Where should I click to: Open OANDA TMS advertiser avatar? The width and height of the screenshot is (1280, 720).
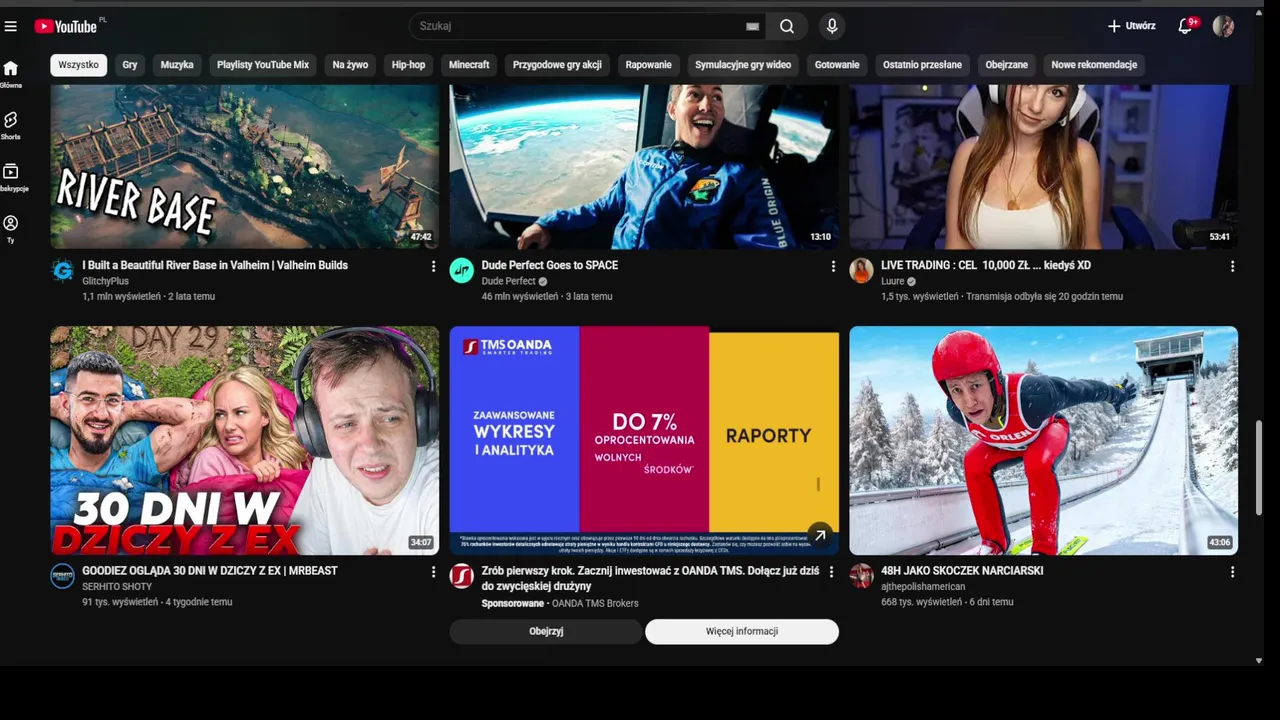pos(462,576)
